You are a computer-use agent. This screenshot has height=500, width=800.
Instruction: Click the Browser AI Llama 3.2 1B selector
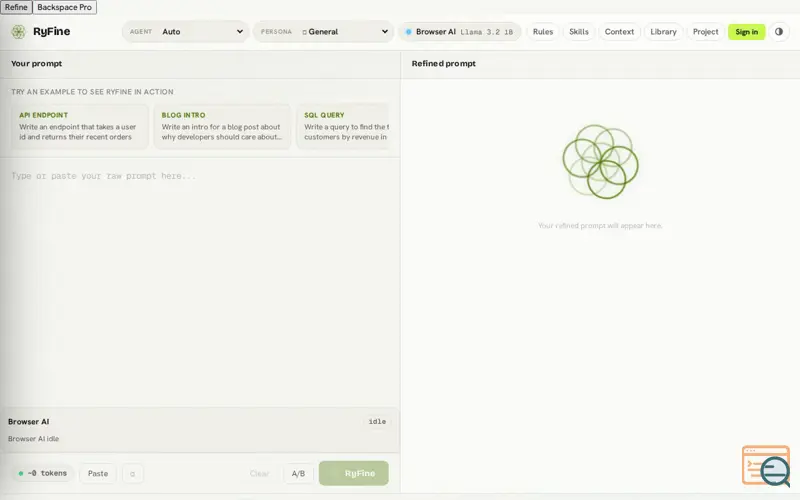tap(459, 32)
